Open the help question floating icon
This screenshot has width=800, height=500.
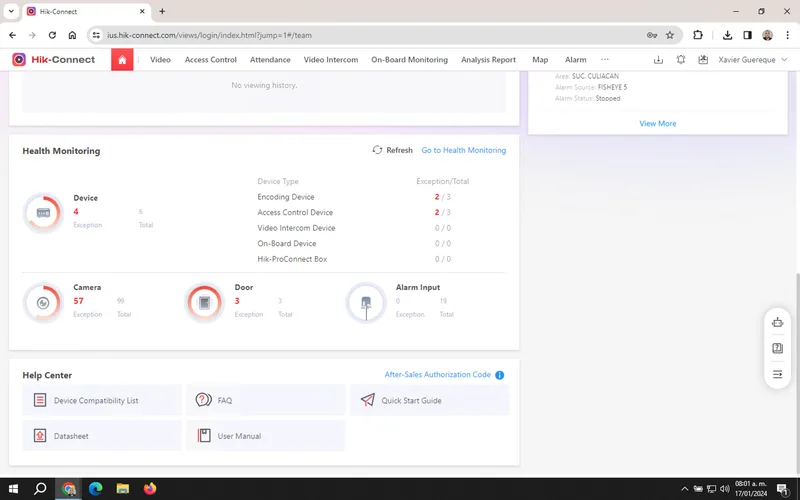tap(777, 348)
